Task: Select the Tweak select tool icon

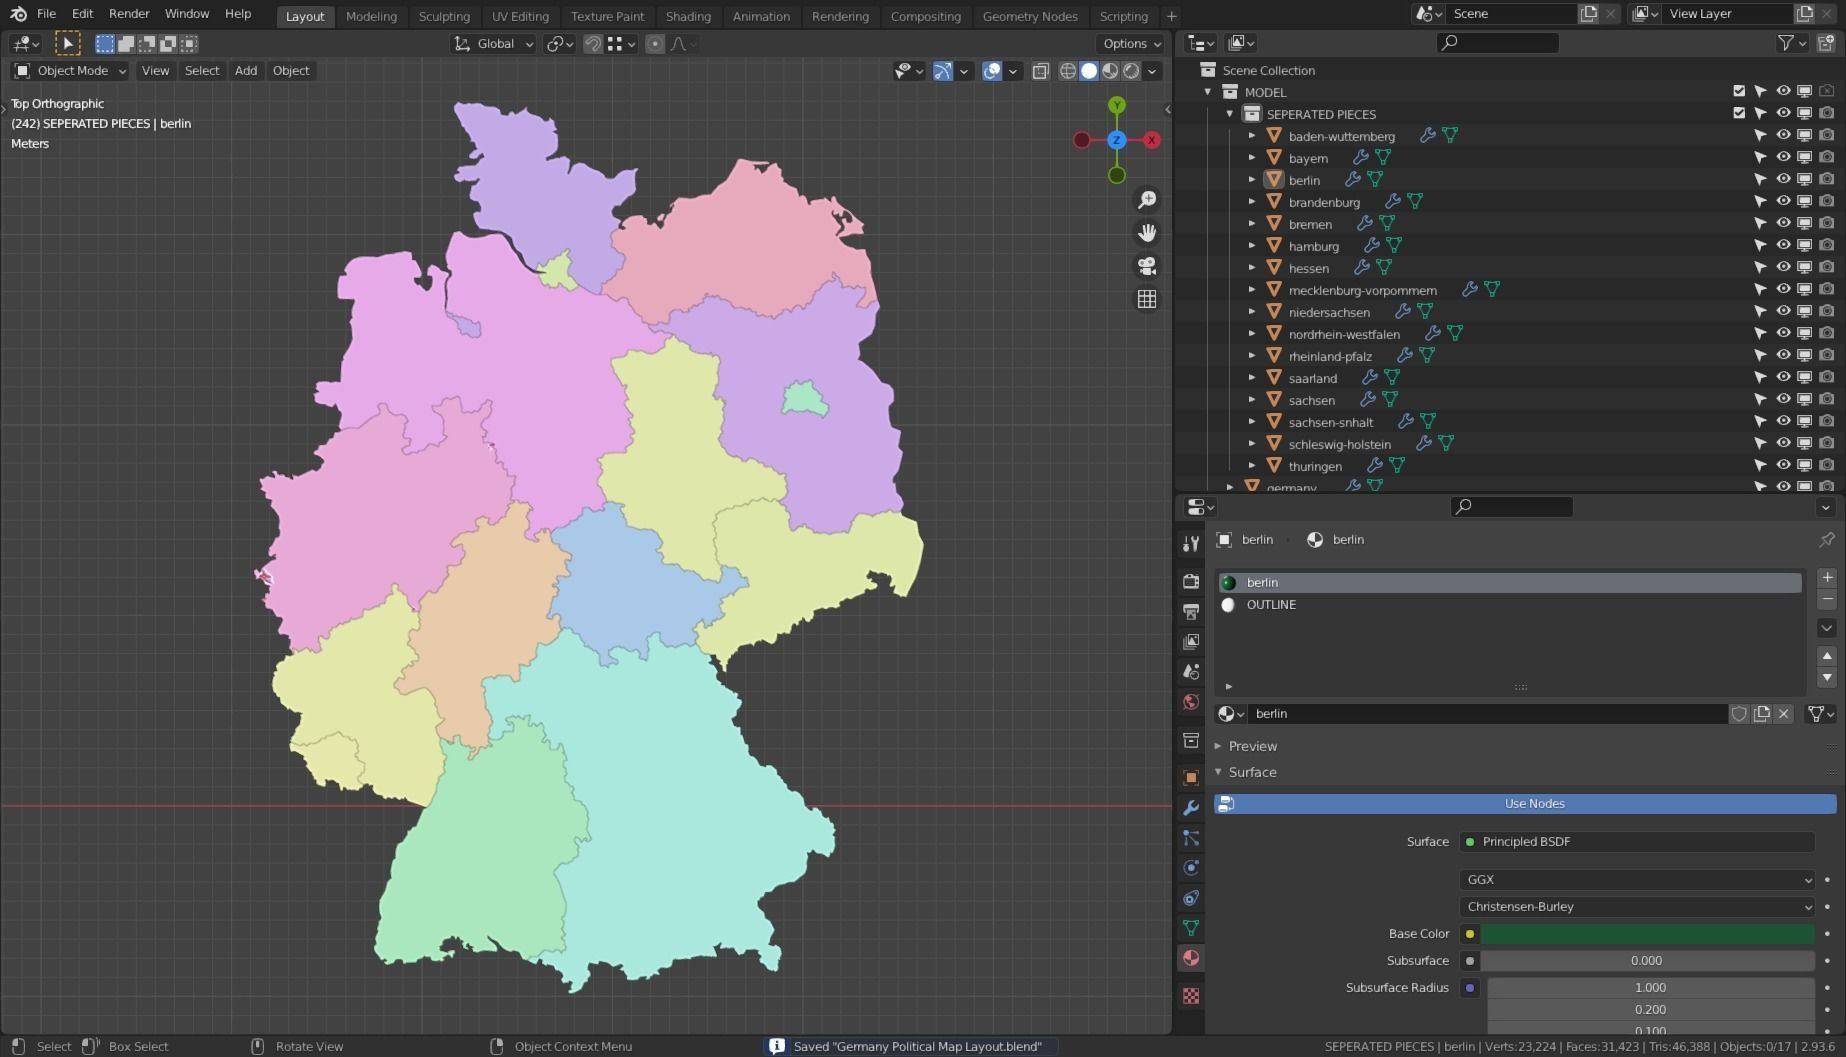Action: tap(67, 43)
